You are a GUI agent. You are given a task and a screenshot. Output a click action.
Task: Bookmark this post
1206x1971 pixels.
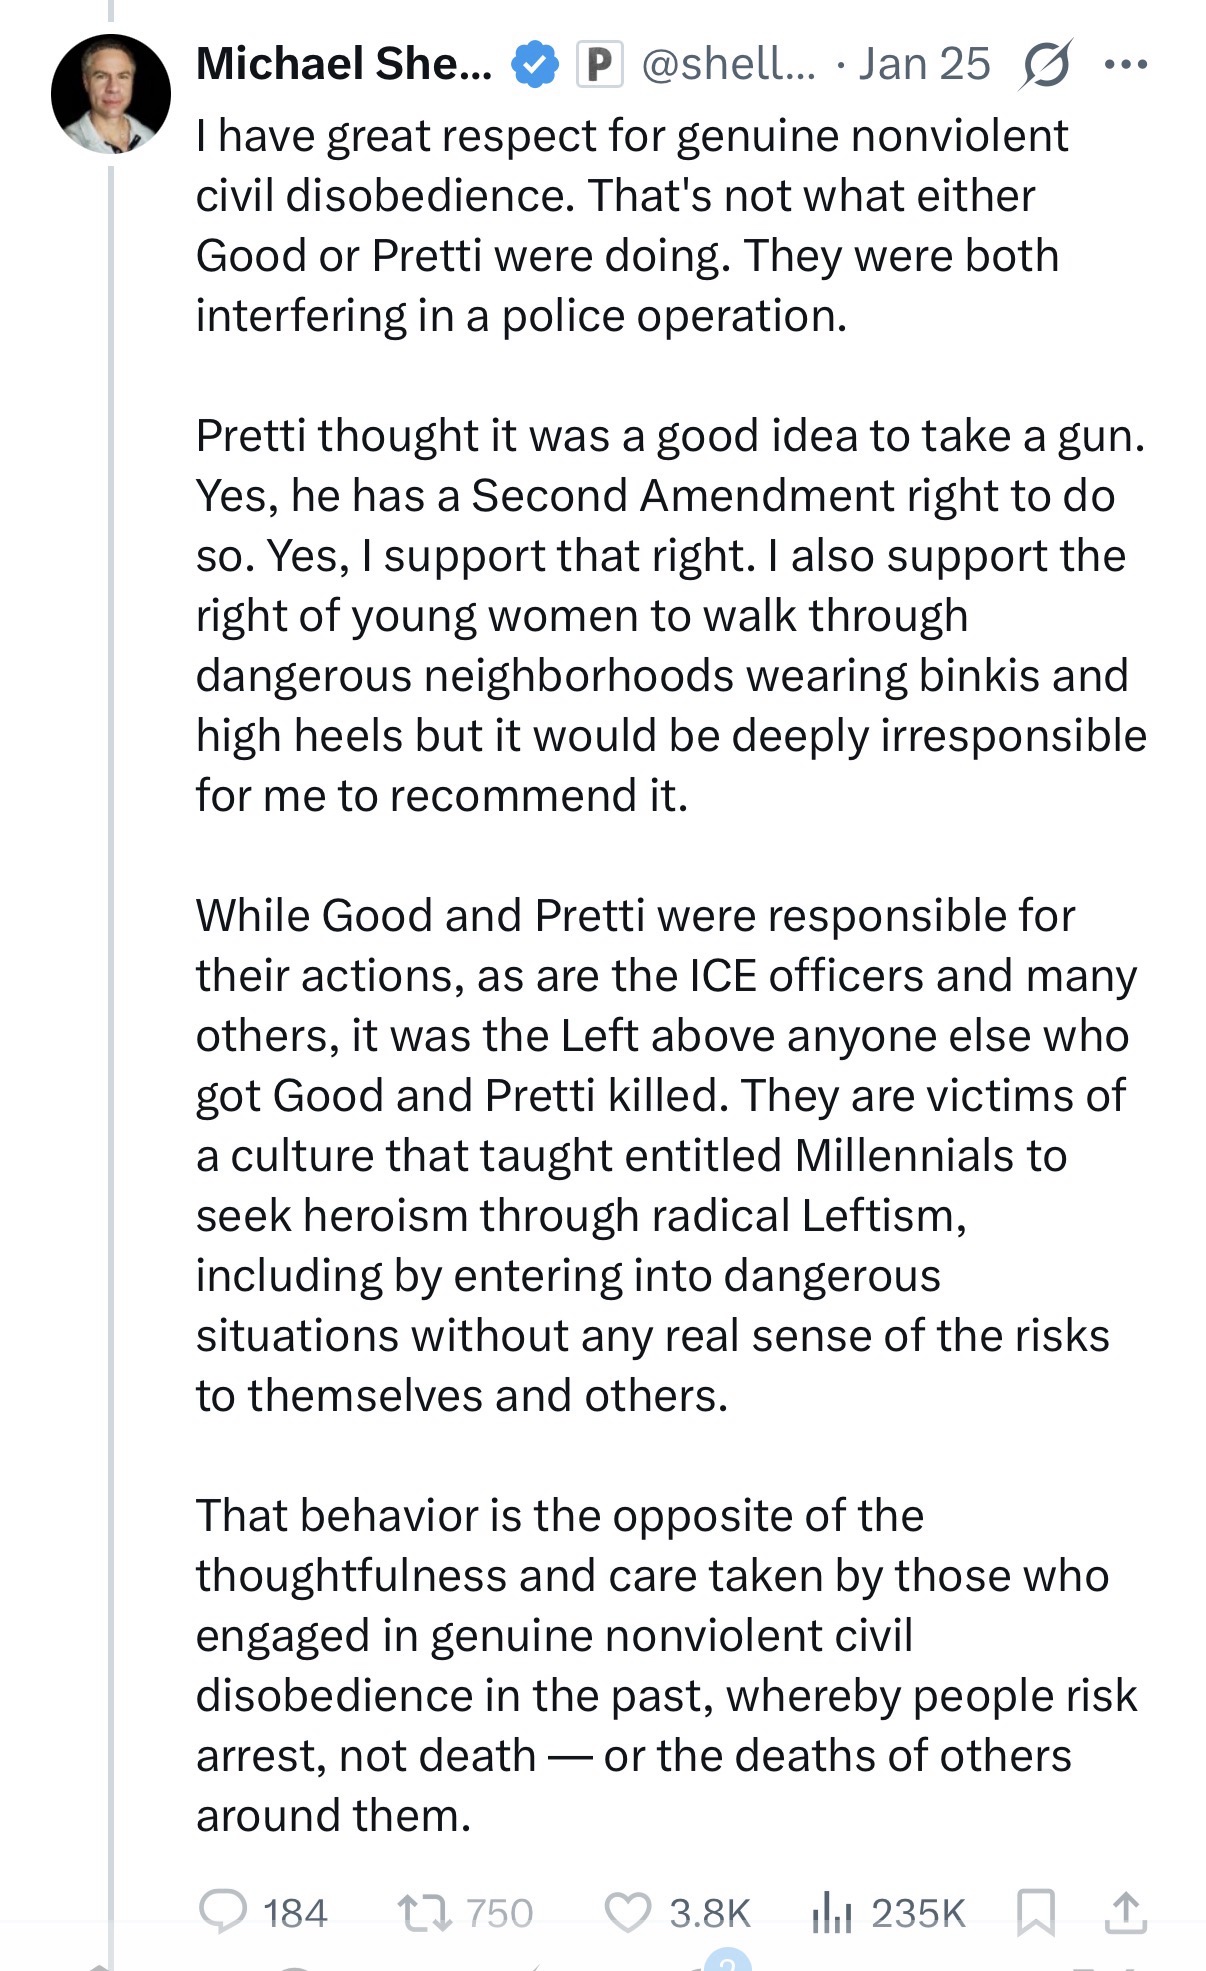[1035, 1913]
